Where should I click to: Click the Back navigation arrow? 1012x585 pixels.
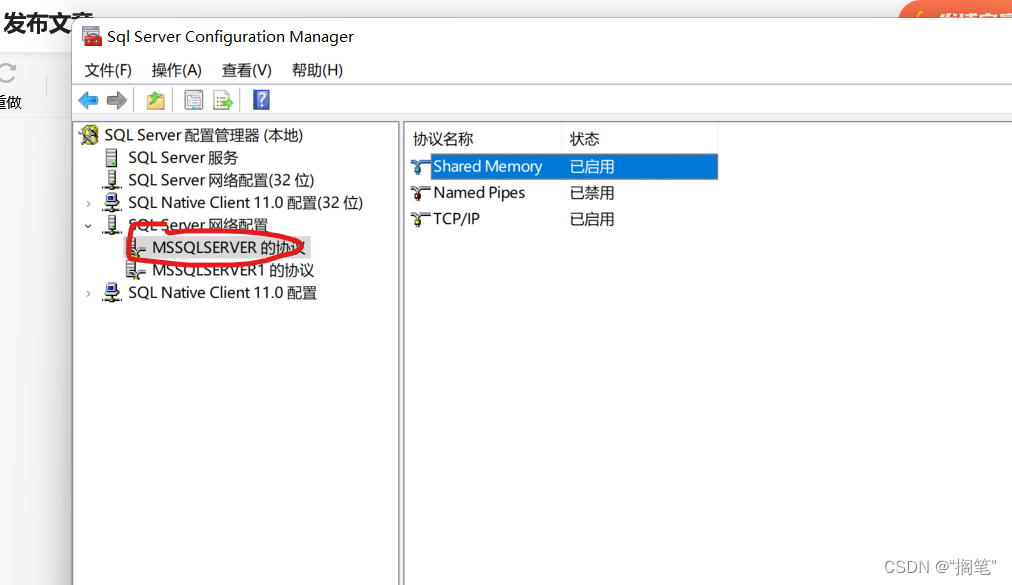pos(88,99)
